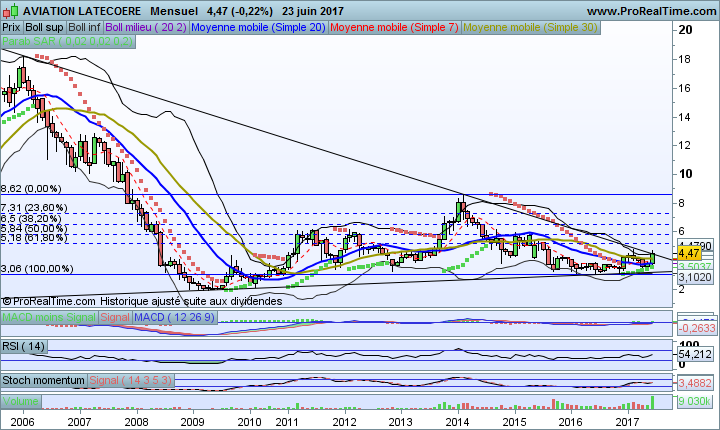
Task: Click the 5,18 (61,80%) Fibonacci label
Action: [x=34, y=238]
